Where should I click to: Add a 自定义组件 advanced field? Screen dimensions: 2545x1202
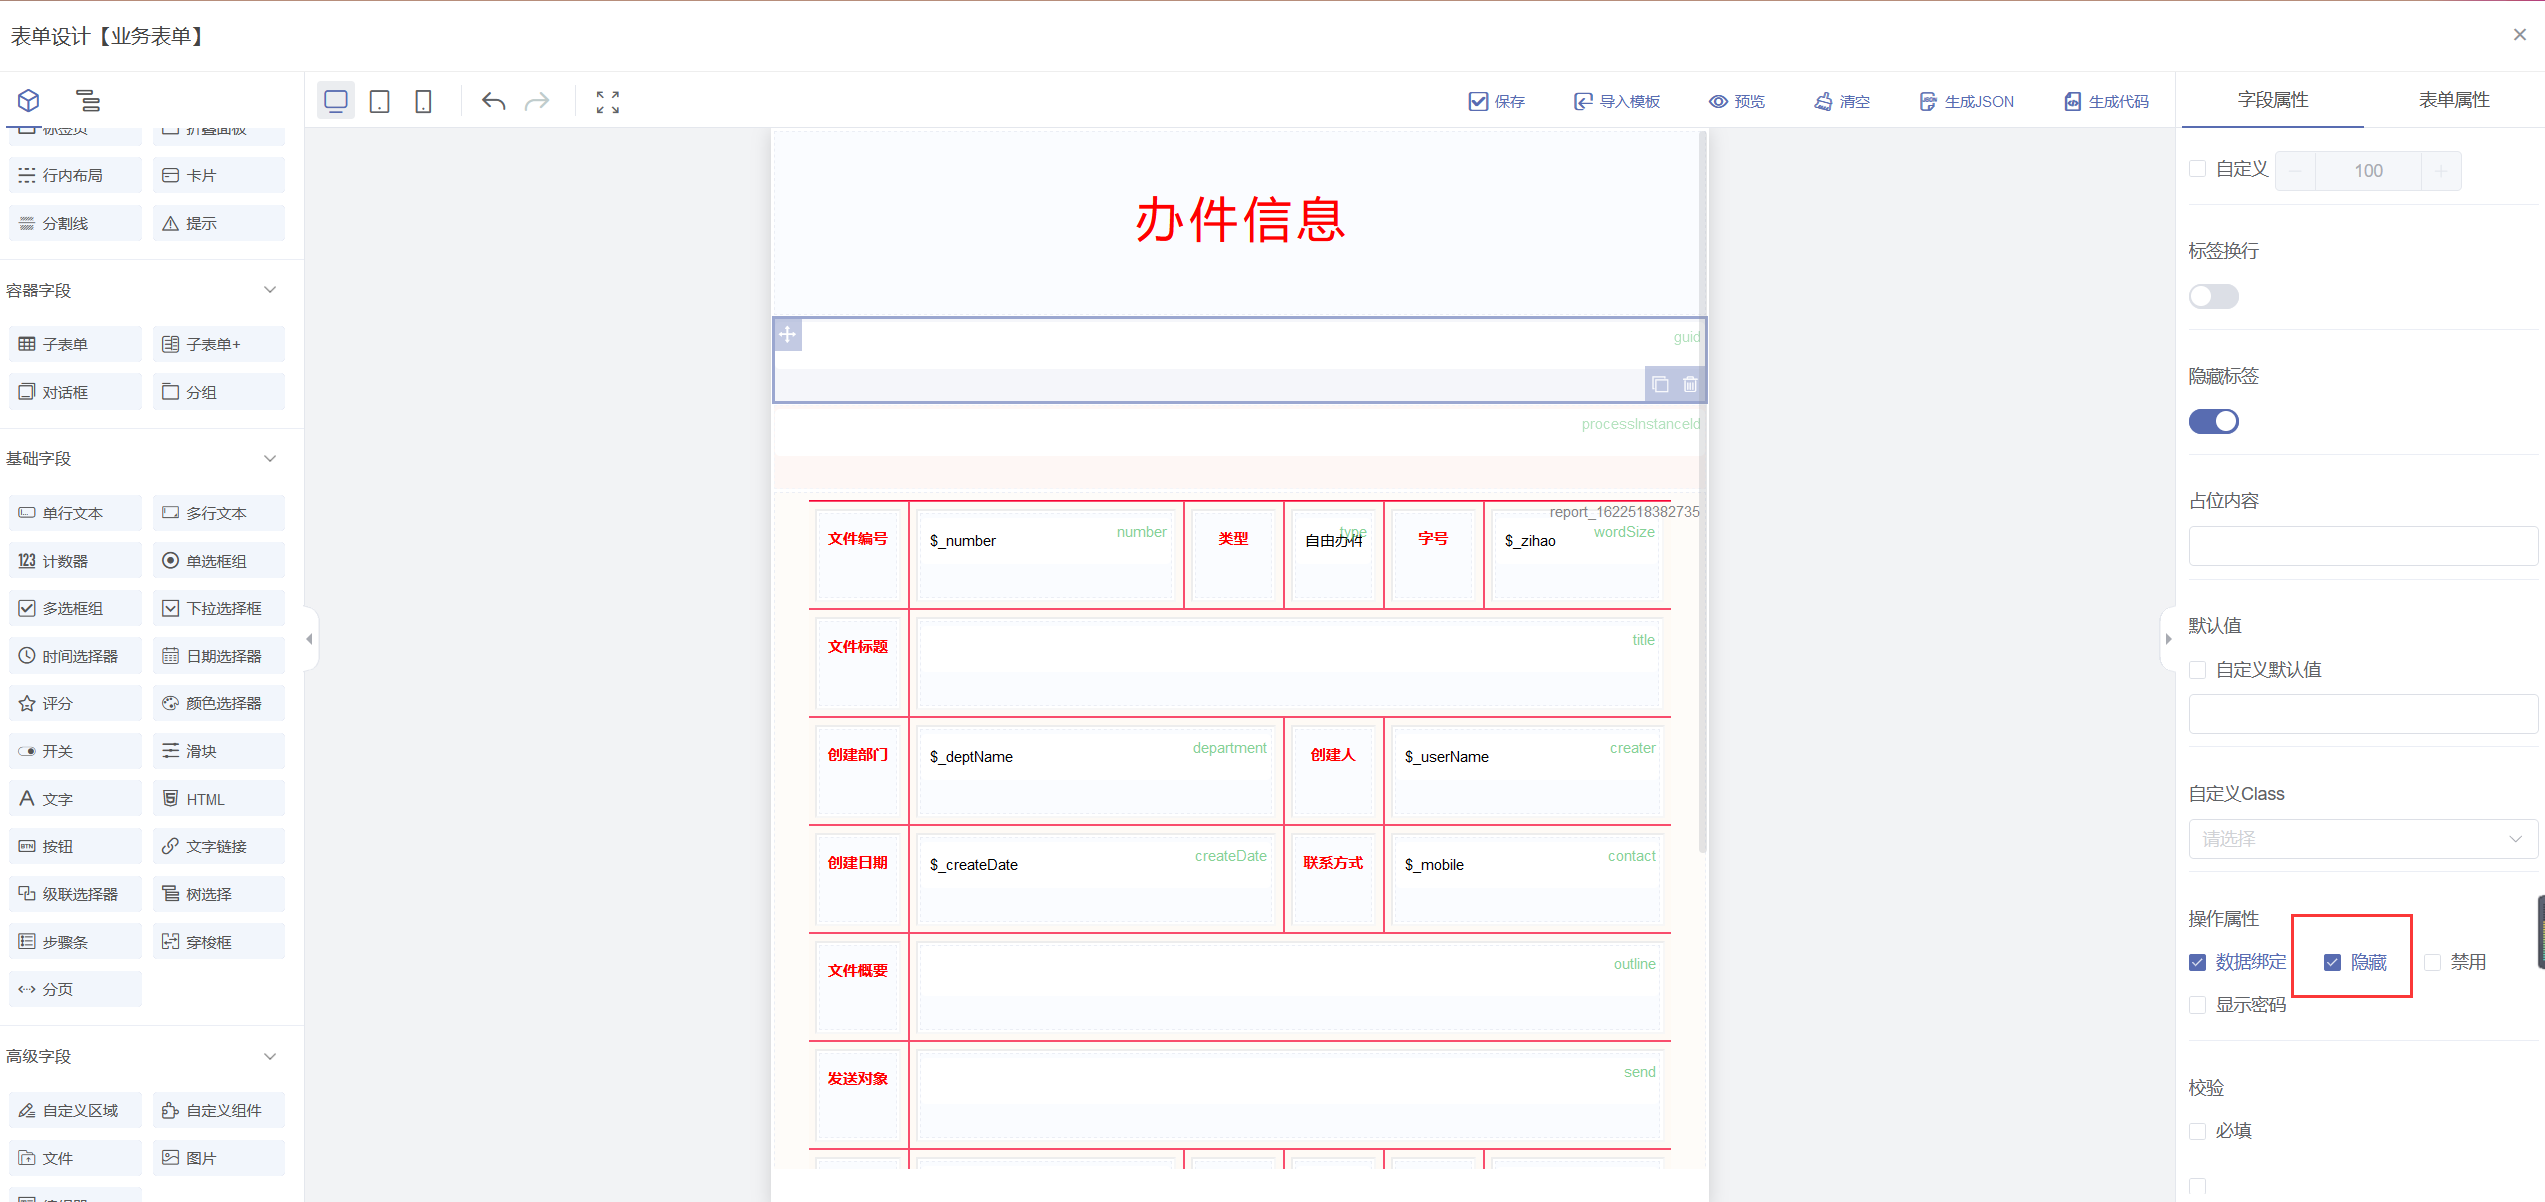219,1110
